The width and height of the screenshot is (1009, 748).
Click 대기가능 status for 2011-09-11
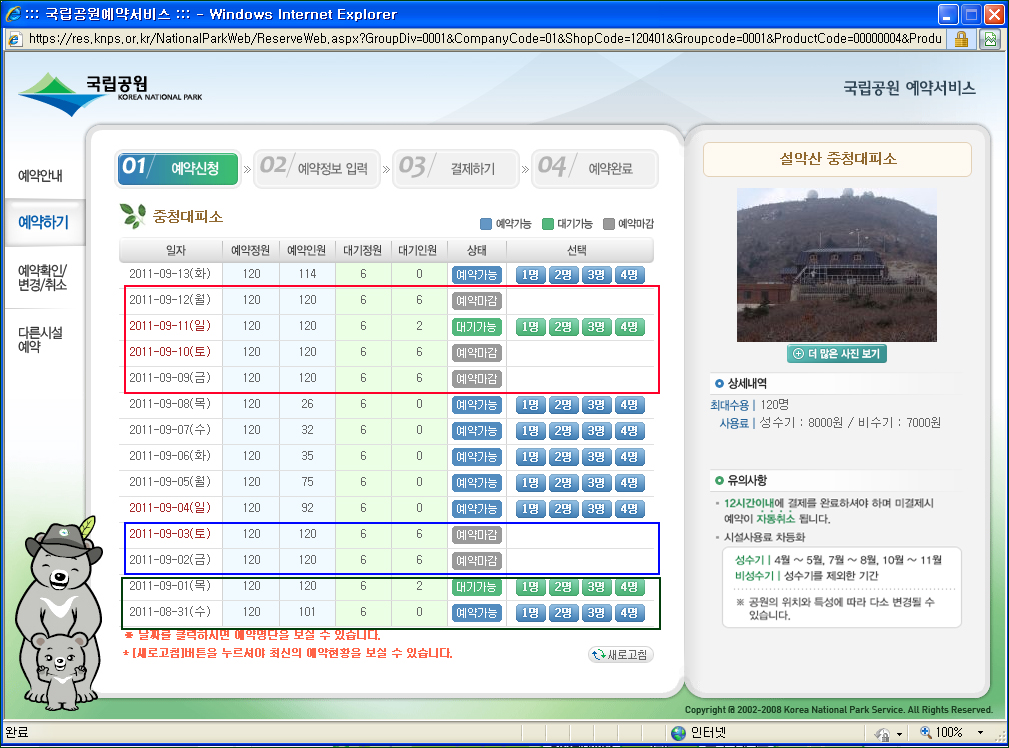[476, 327]
